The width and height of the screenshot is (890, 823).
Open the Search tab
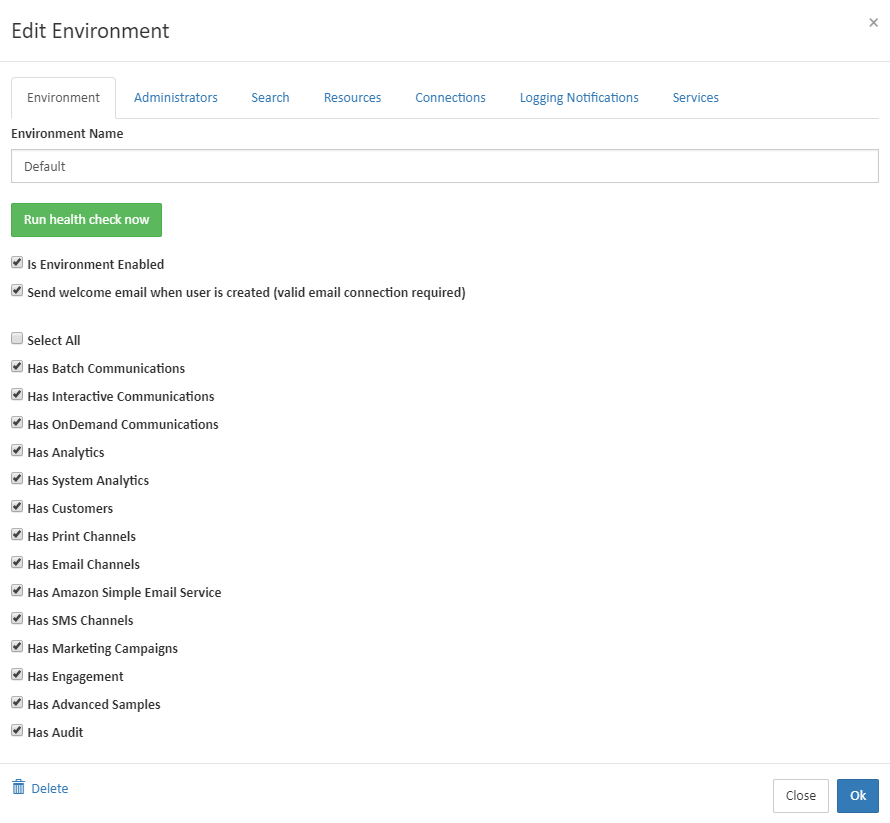(270, 98)
